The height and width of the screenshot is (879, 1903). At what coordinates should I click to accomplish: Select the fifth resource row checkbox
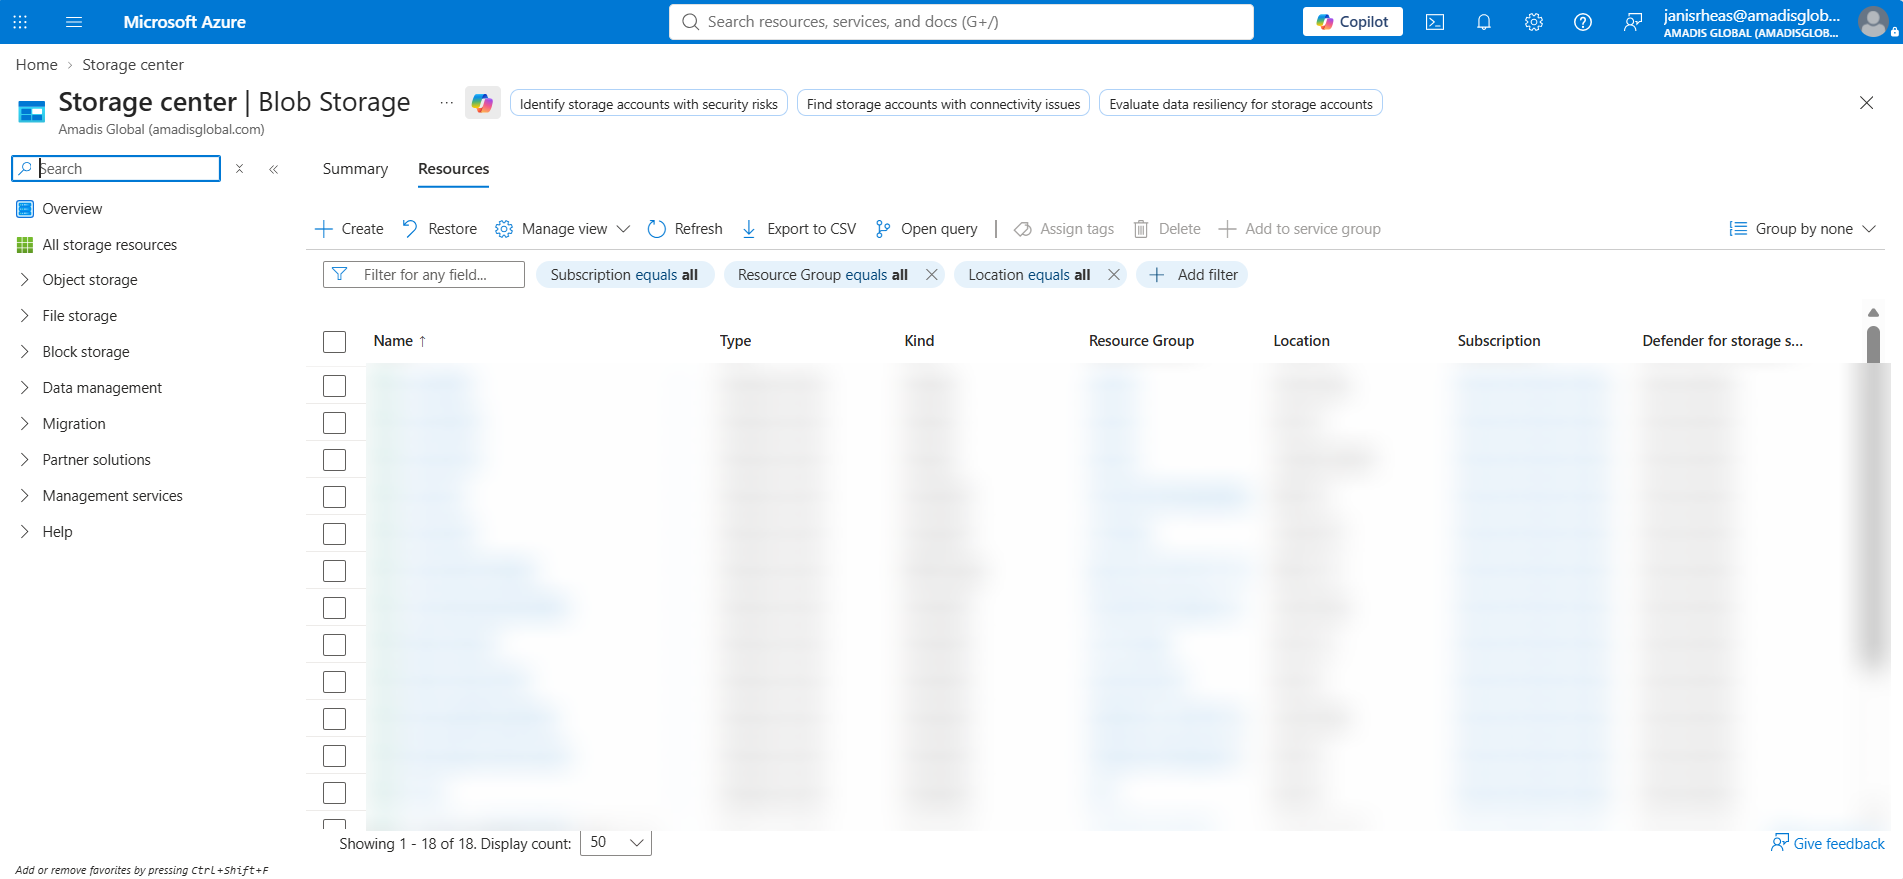coord(335,534)
